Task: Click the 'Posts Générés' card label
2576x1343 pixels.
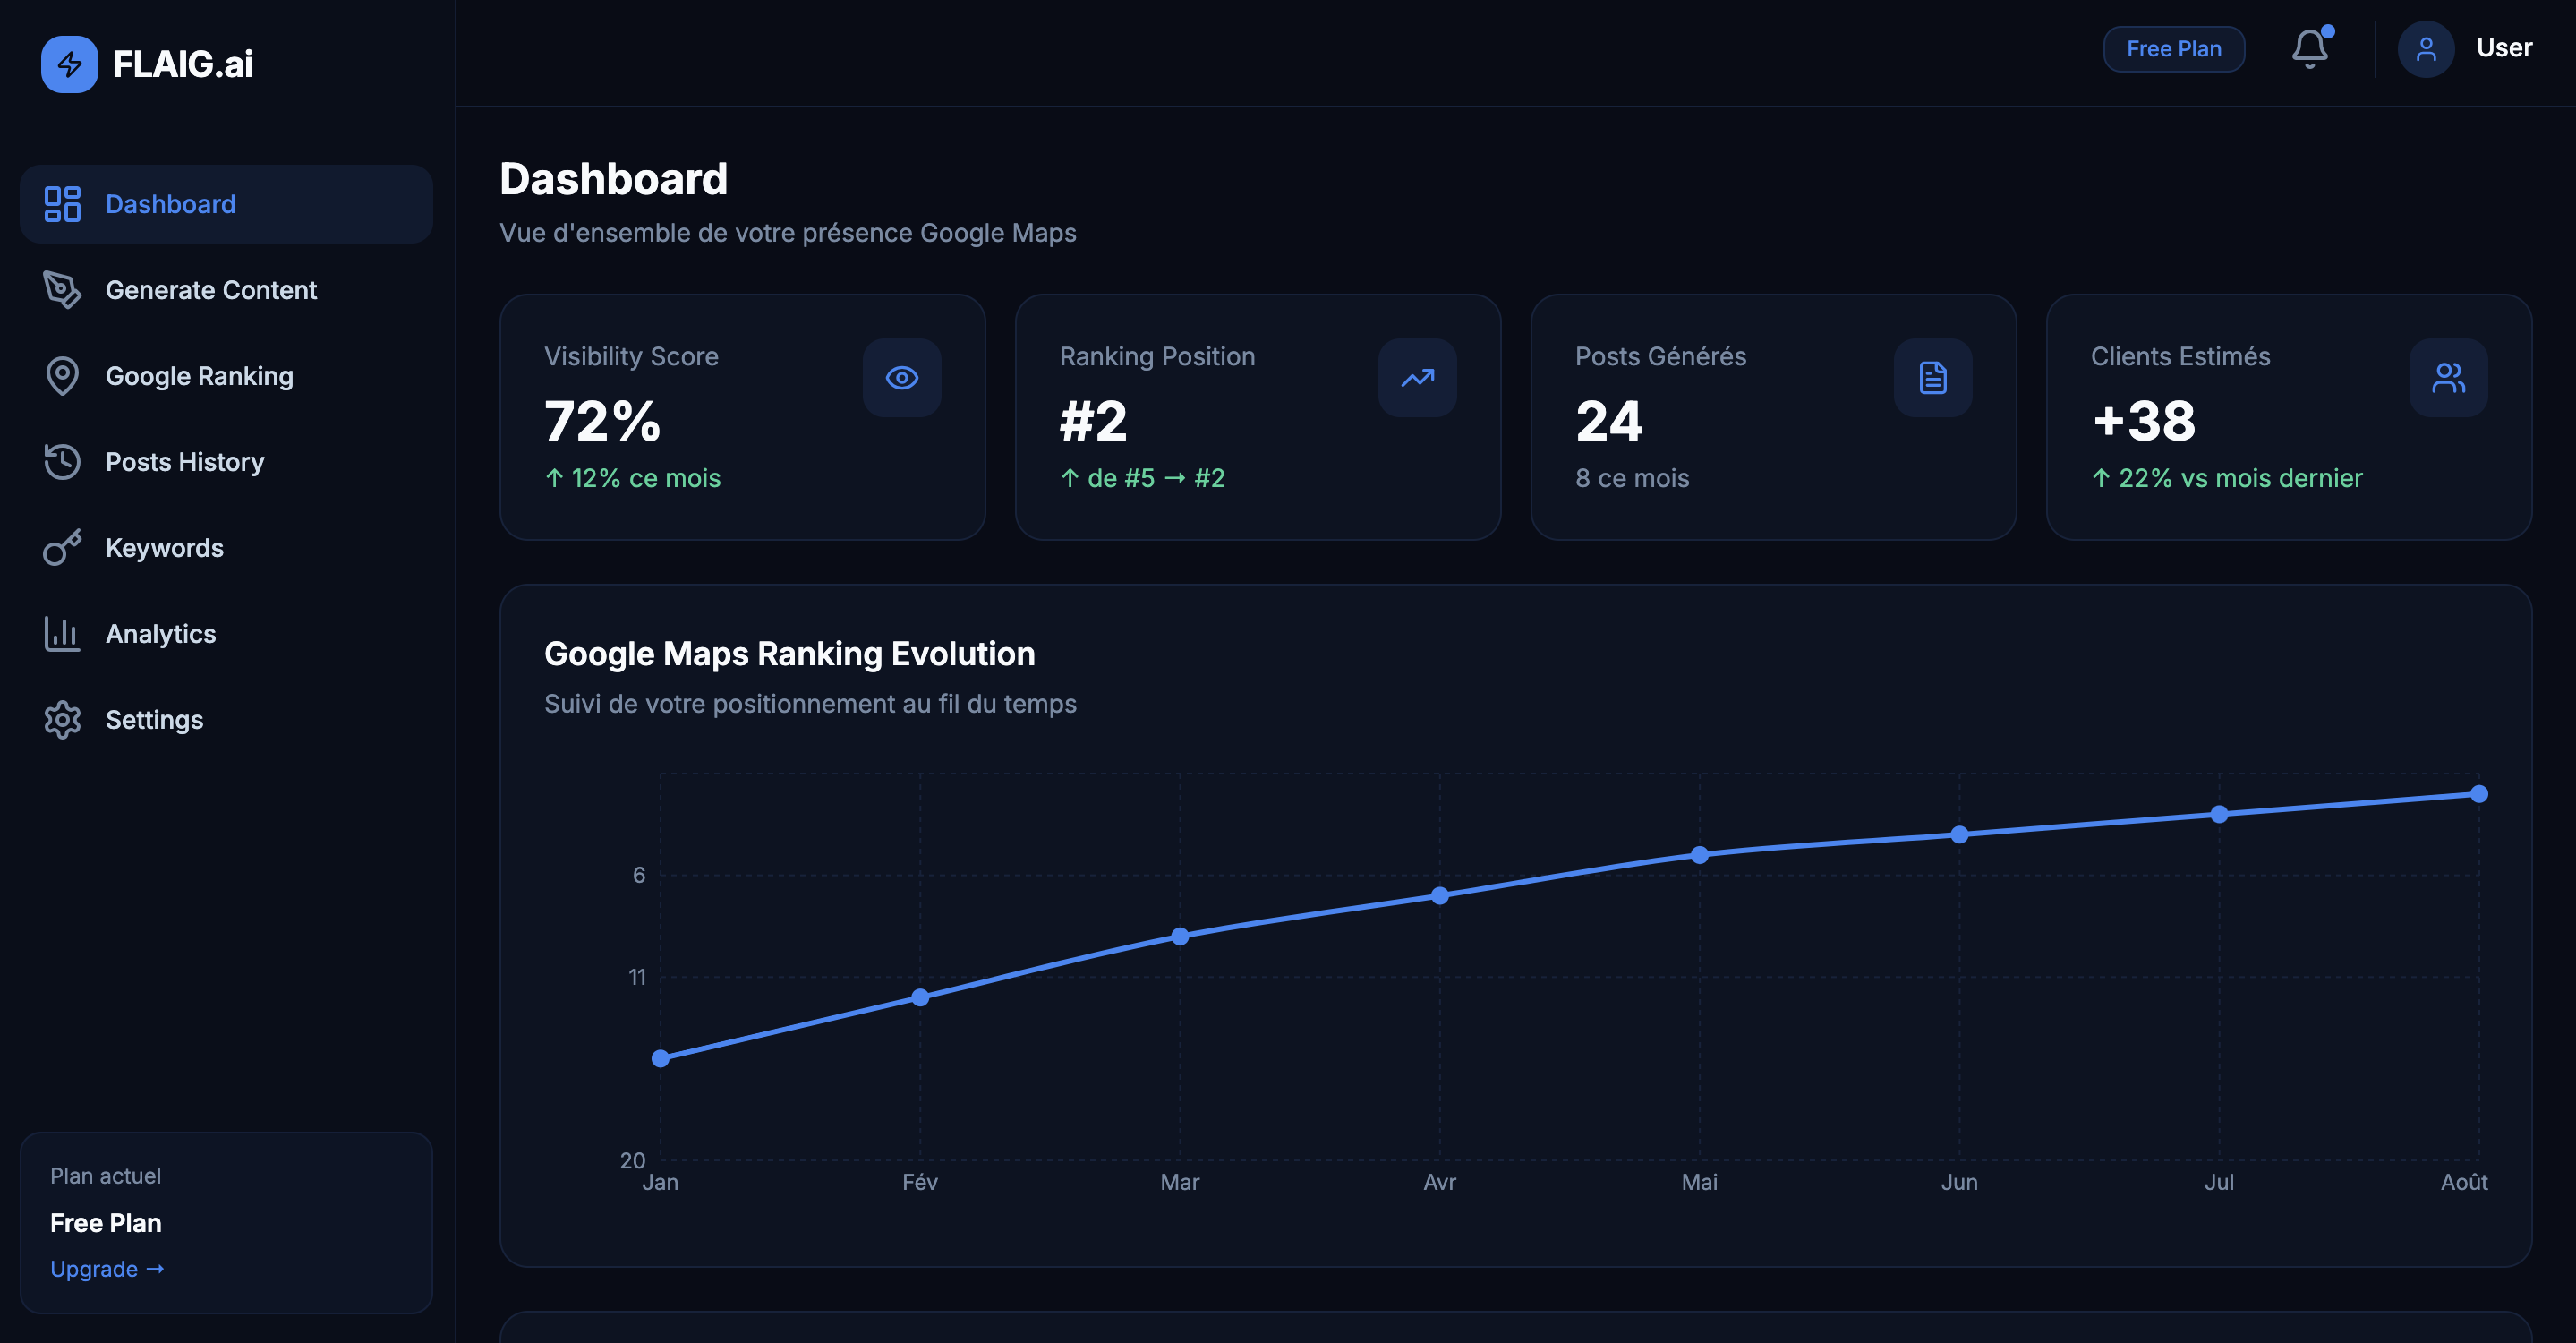Action: (x=1660, y=356)
